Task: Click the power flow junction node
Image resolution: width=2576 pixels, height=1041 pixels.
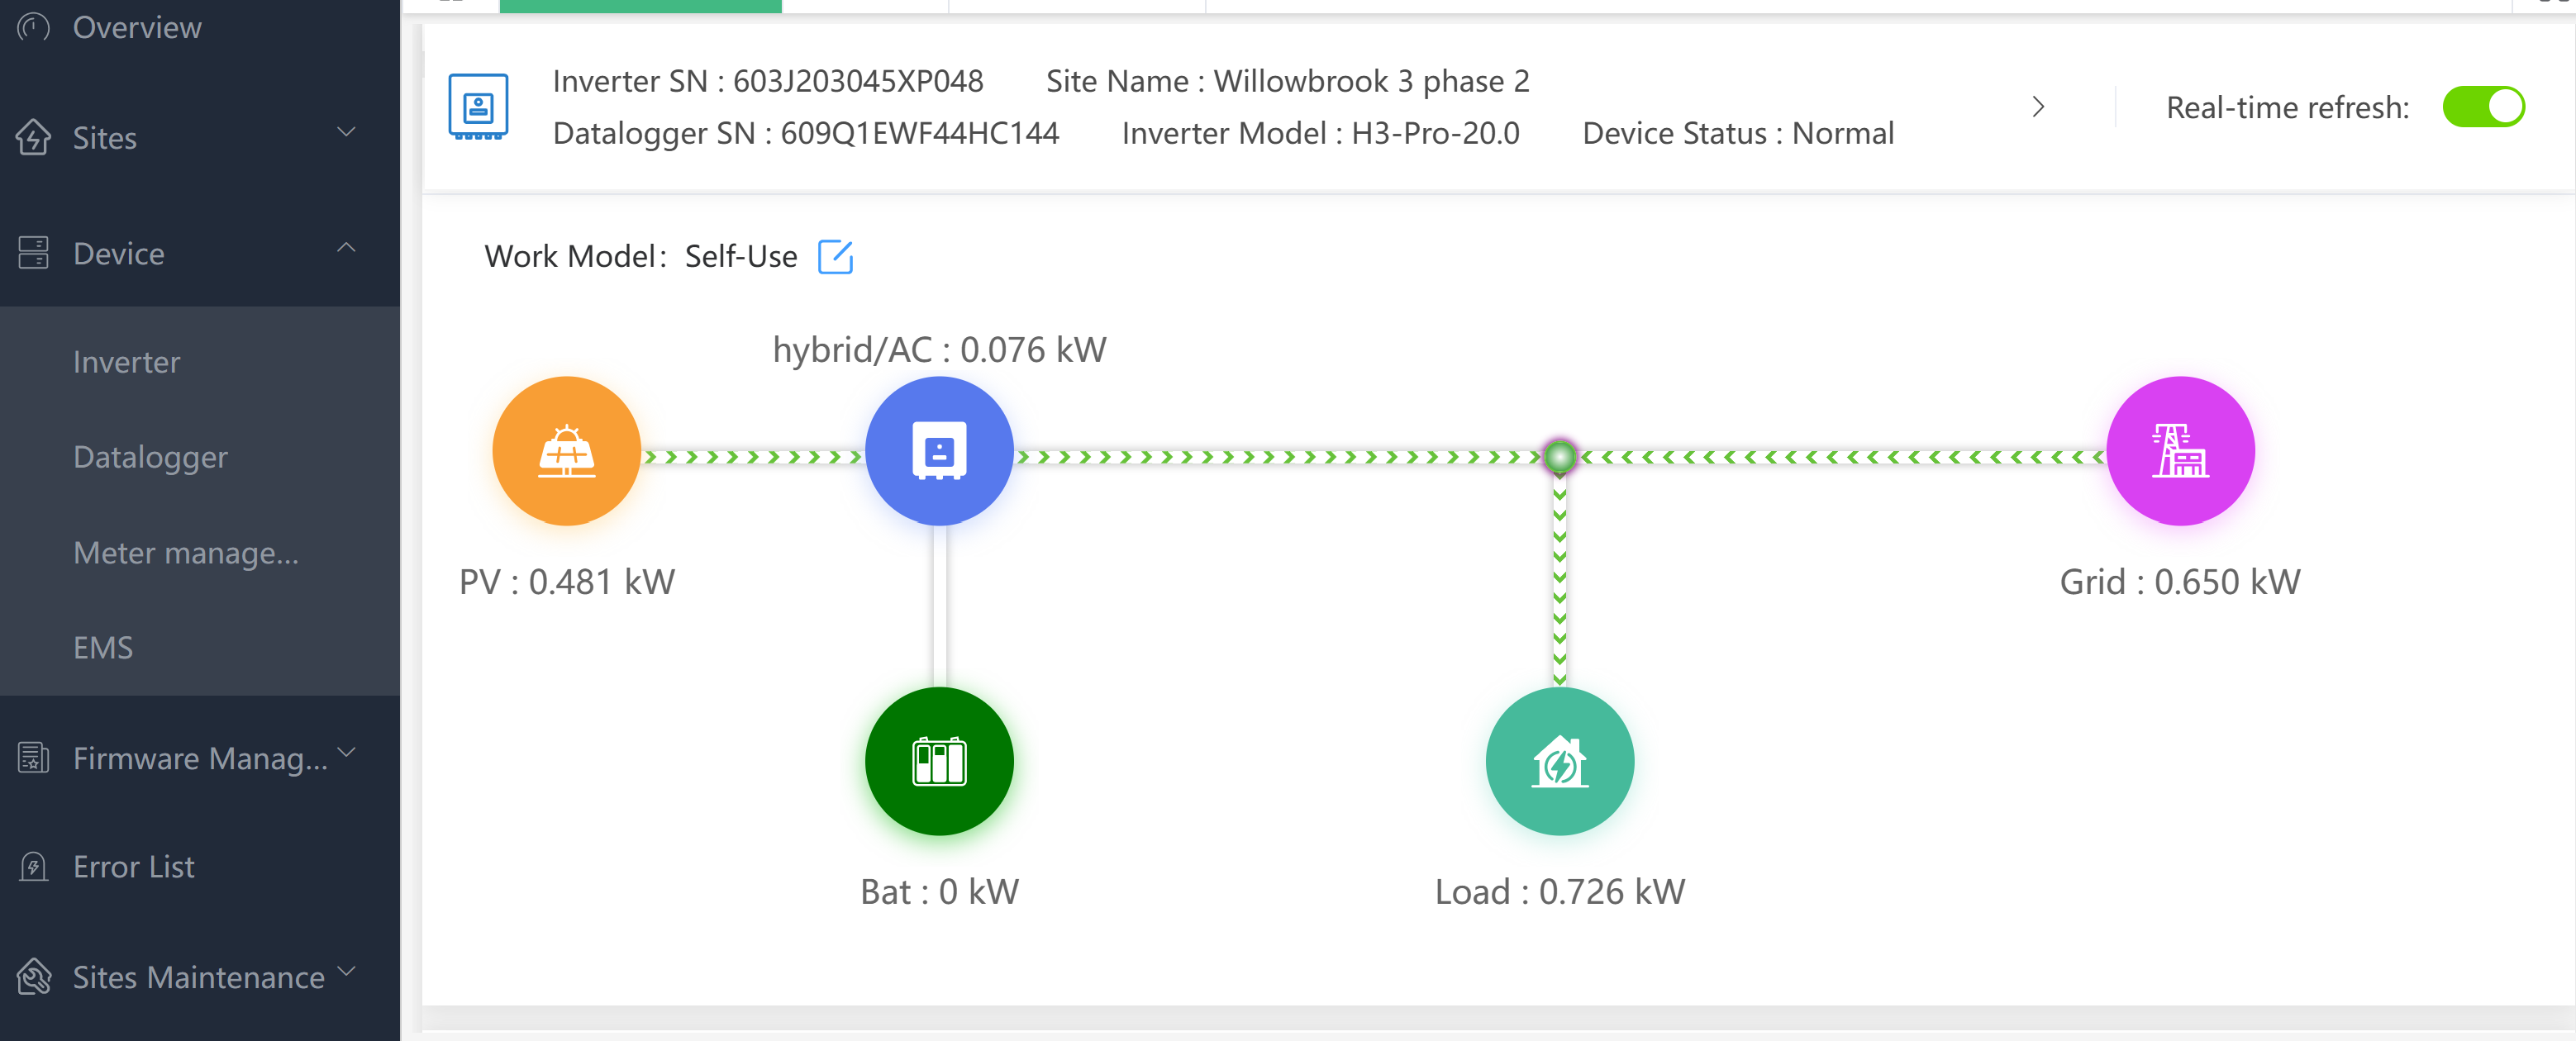Action: [1559, 457]
